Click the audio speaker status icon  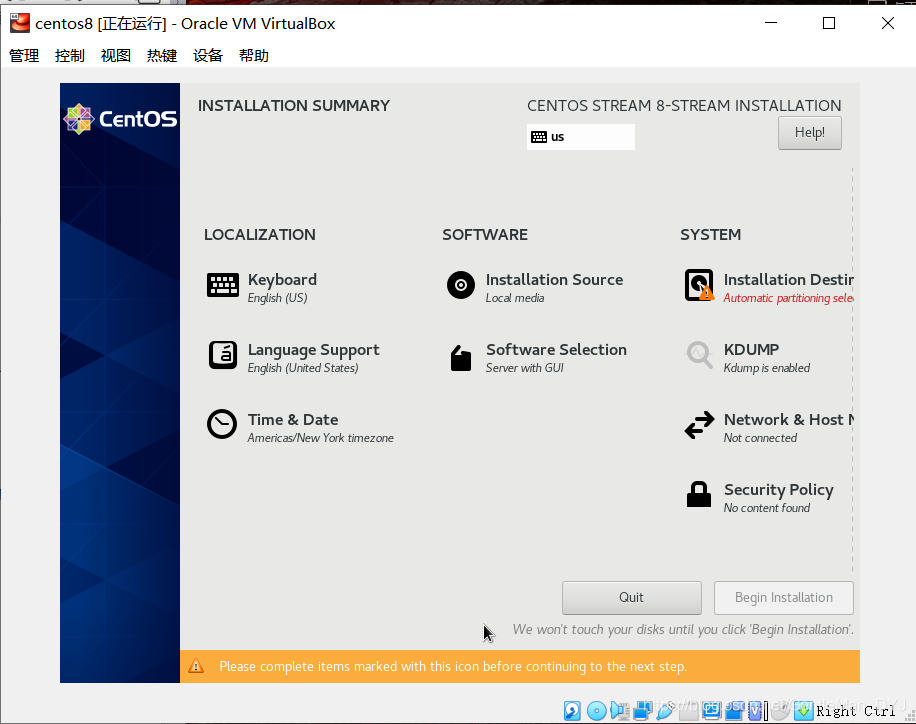point(620,711)
